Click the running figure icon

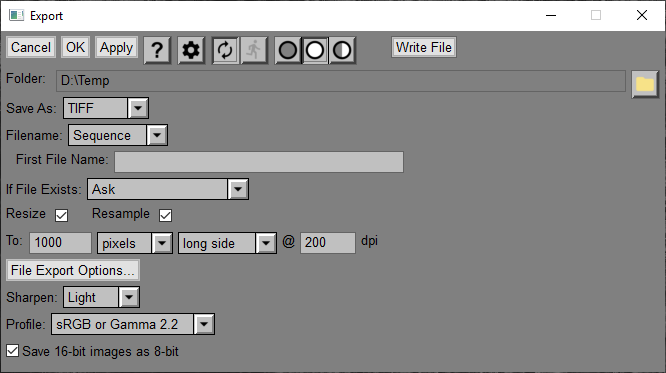254,50
